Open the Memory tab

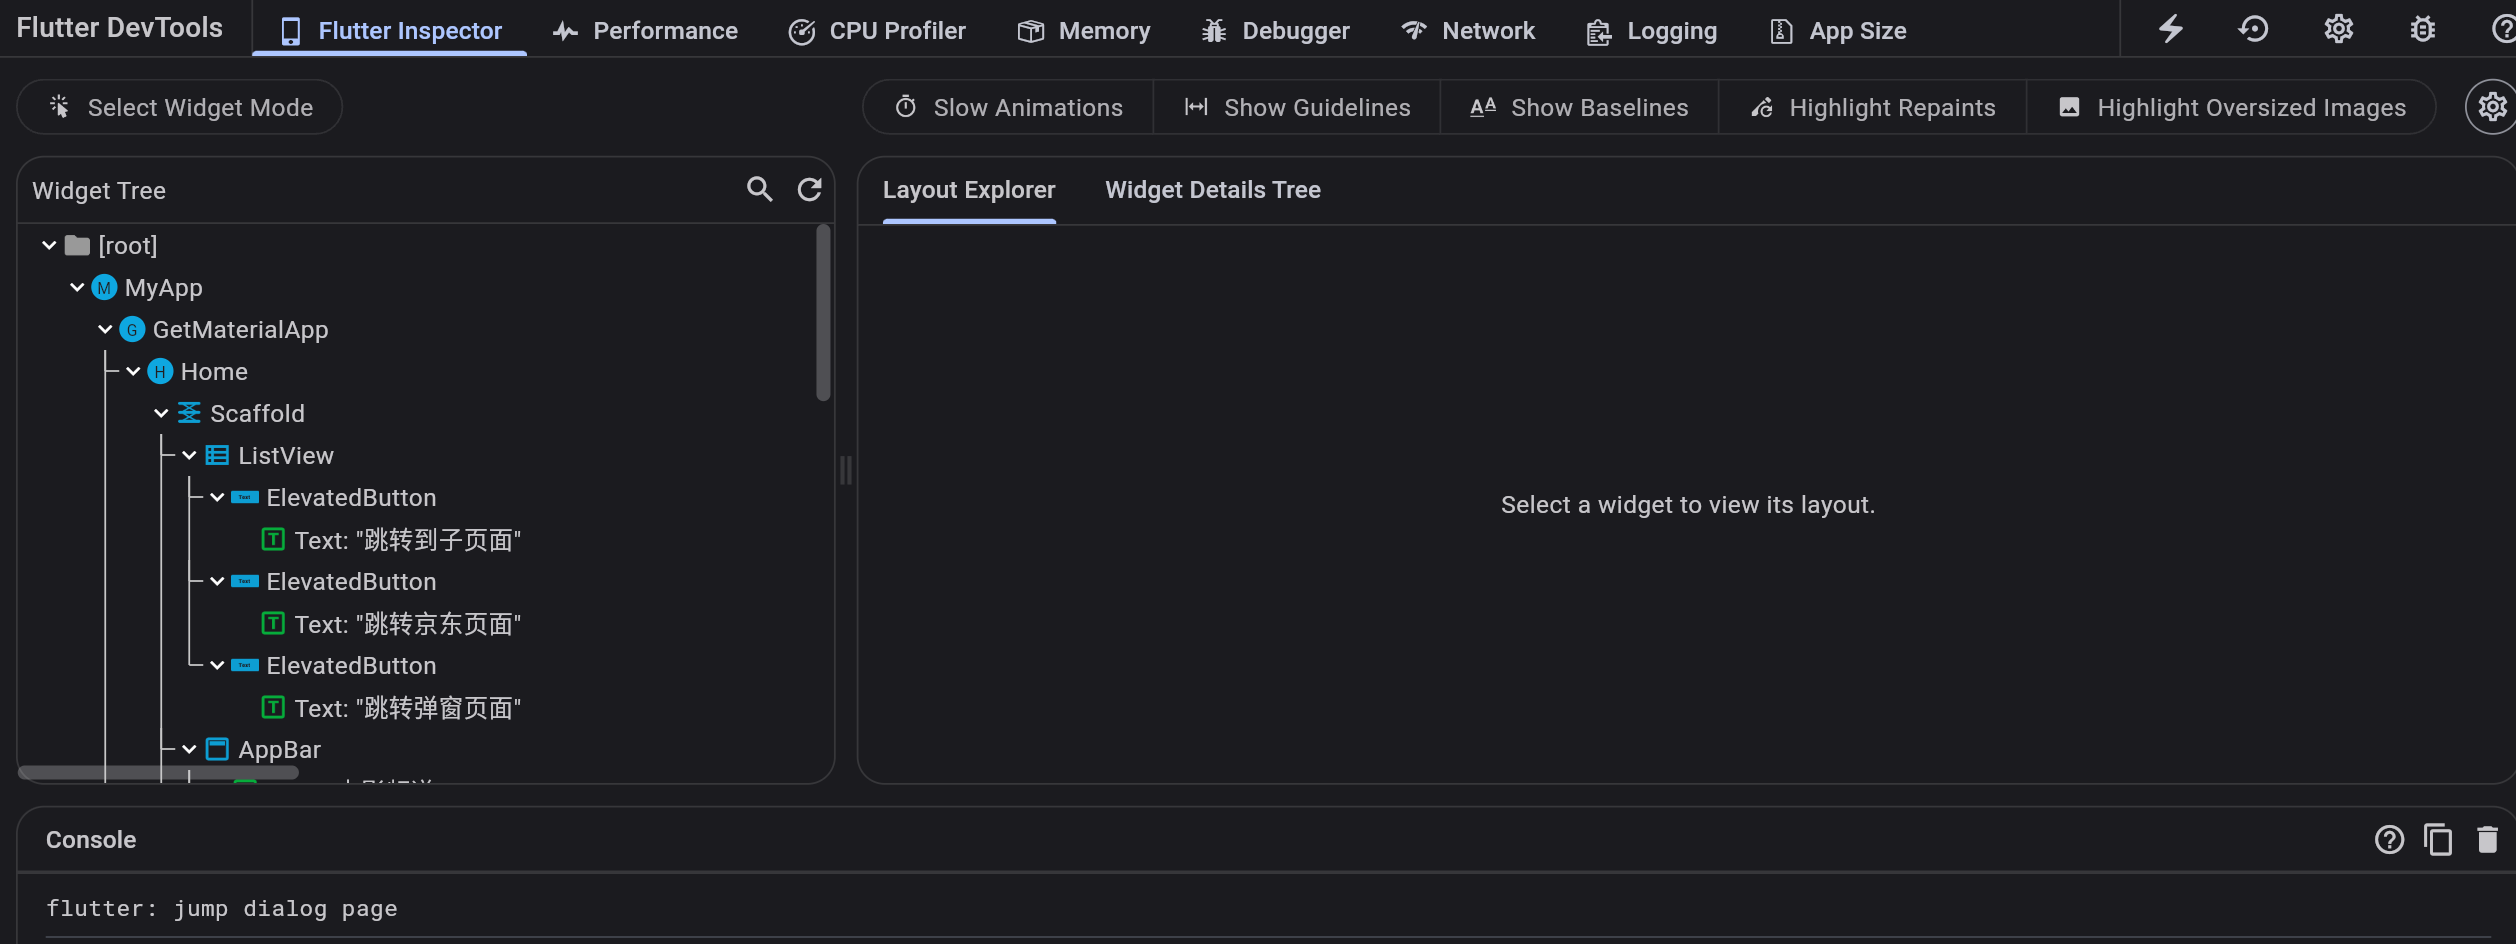(1084, 31)
